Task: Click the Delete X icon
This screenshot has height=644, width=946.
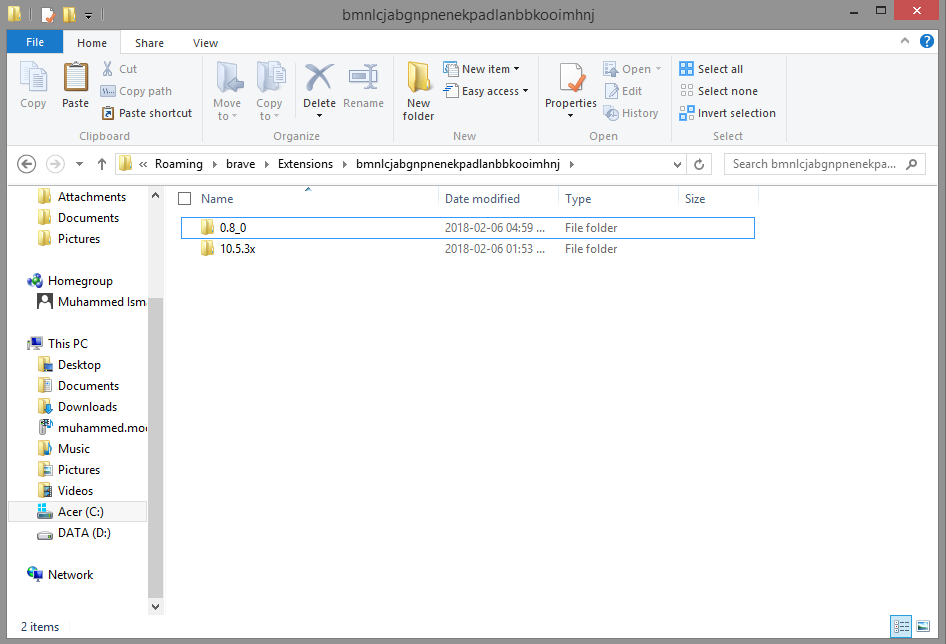Action: pos(319,77)
